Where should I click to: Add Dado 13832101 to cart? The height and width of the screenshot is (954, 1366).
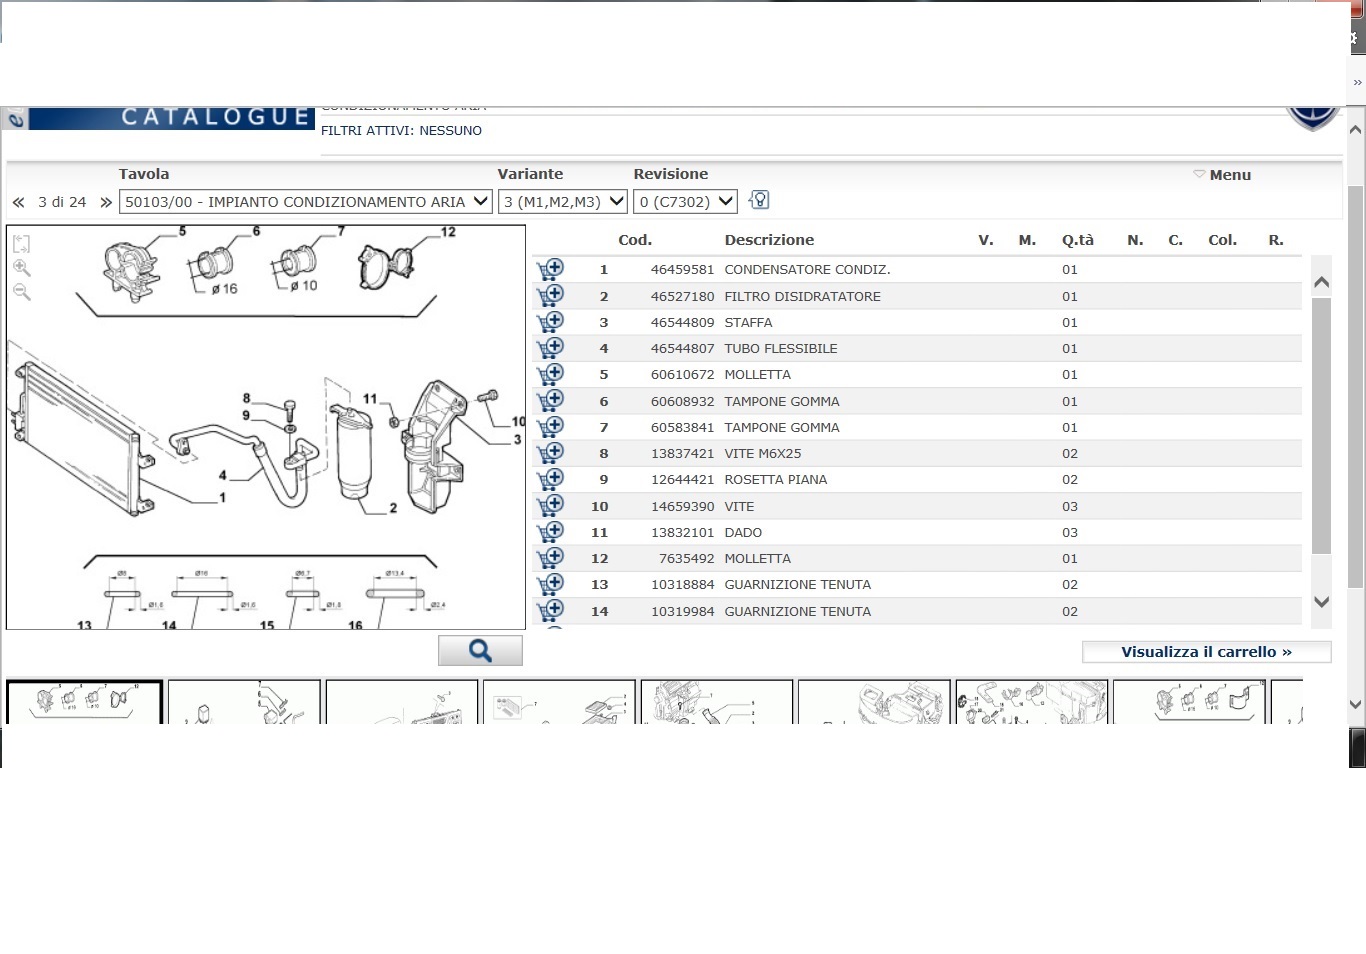click(x=550, y=532)
